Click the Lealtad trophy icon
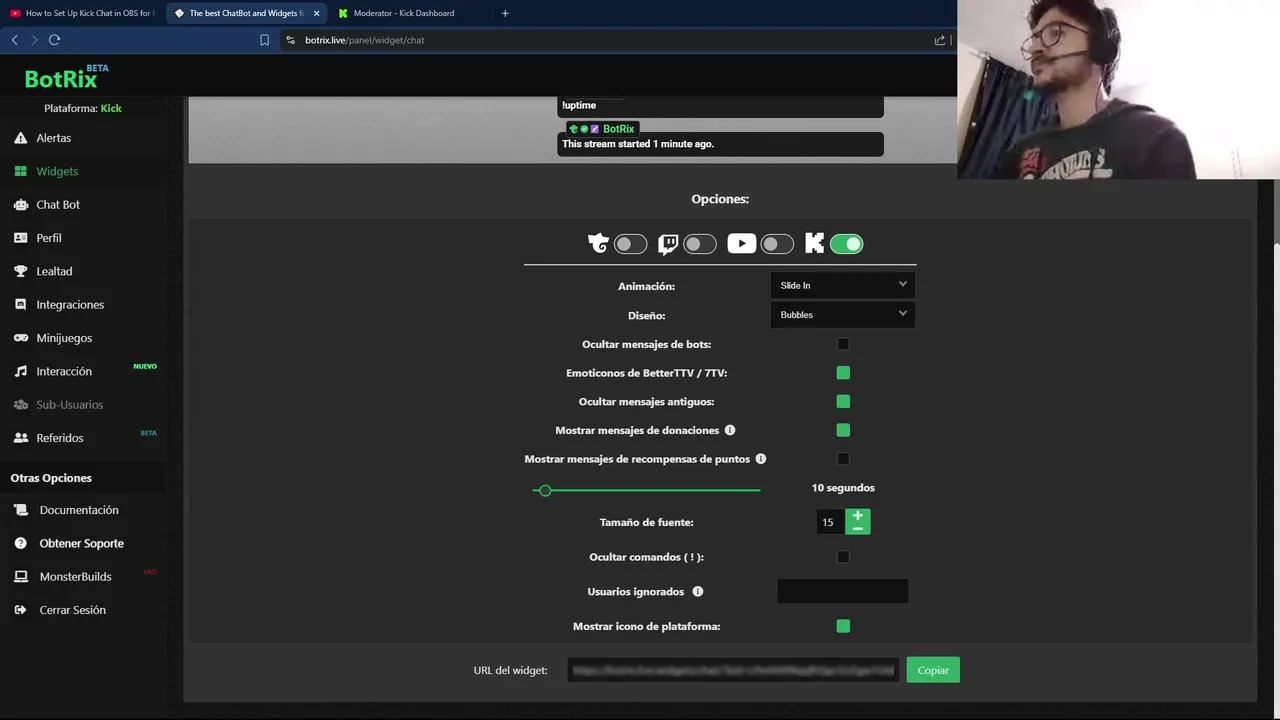1280x720 pixels. pos(20,271)
